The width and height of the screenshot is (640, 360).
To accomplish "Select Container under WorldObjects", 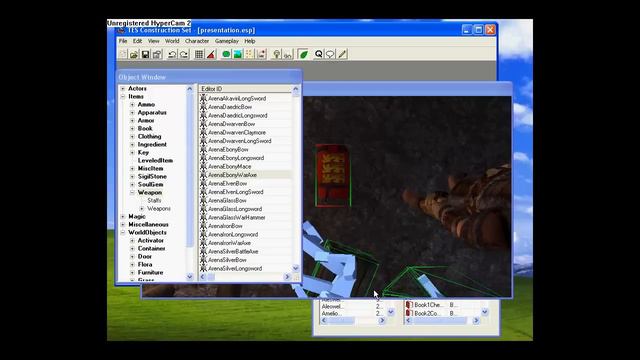I will point(151,249).
